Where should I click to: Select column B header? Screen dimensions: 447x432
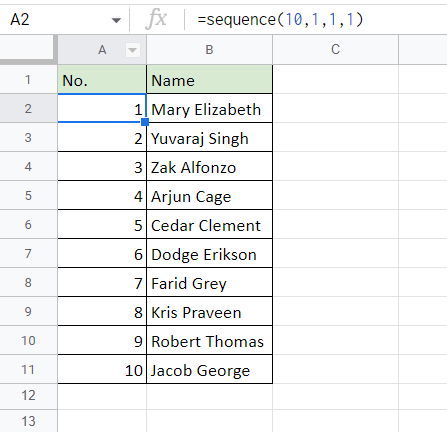pyautogui.click(x=209, y=50)
